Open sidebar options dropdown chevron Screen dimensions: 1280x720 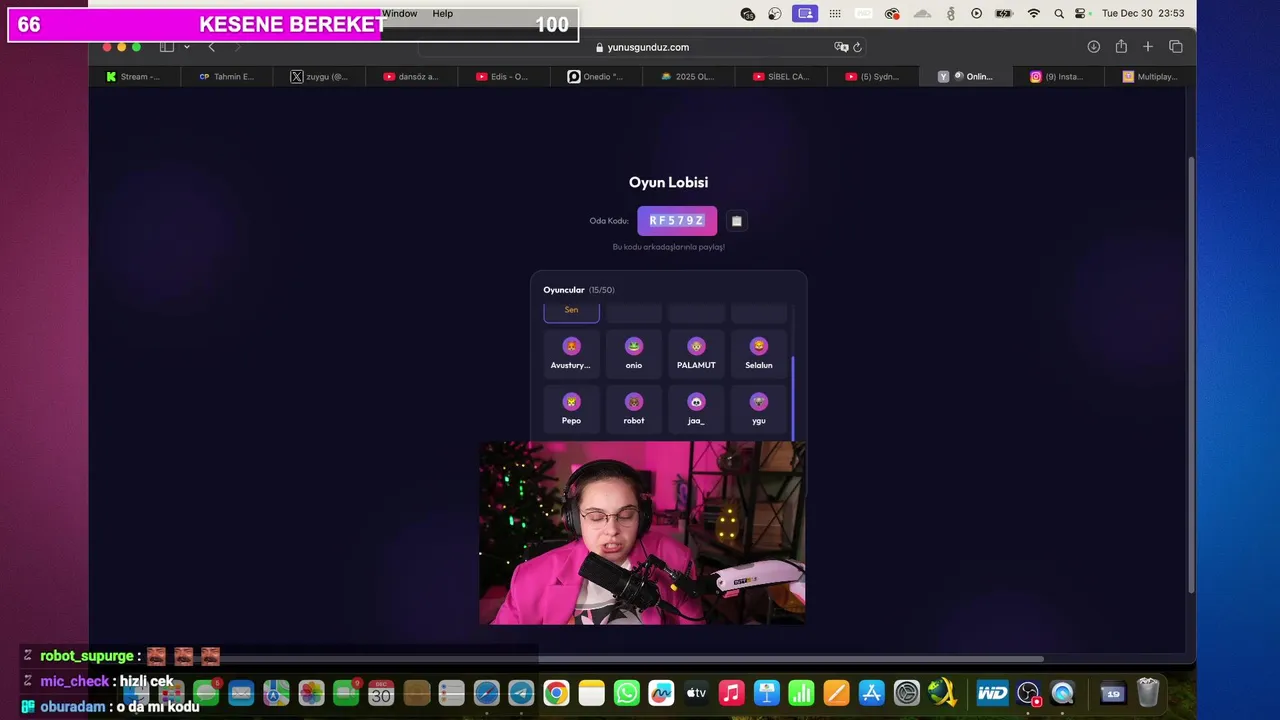186,47
